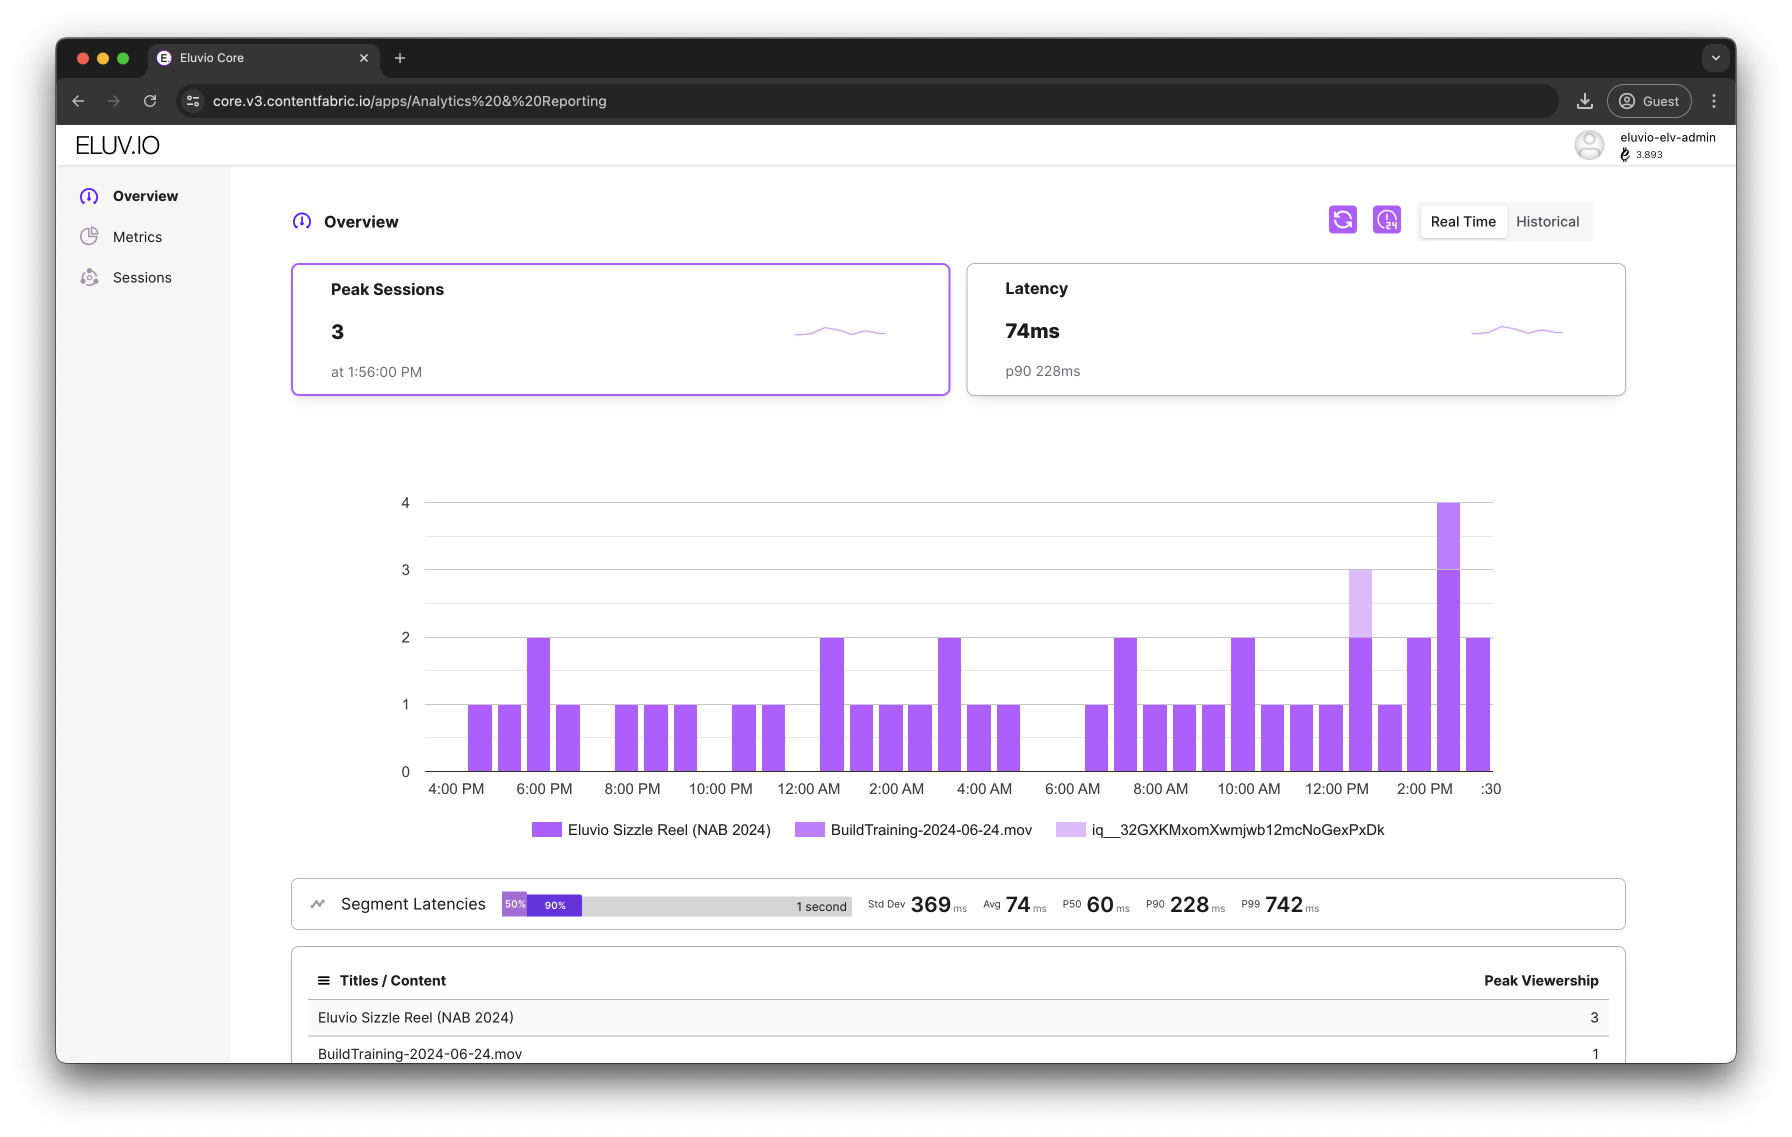Switch to the Real Time view
Screen dimensions: 1792x1137
coord(1463,222)
